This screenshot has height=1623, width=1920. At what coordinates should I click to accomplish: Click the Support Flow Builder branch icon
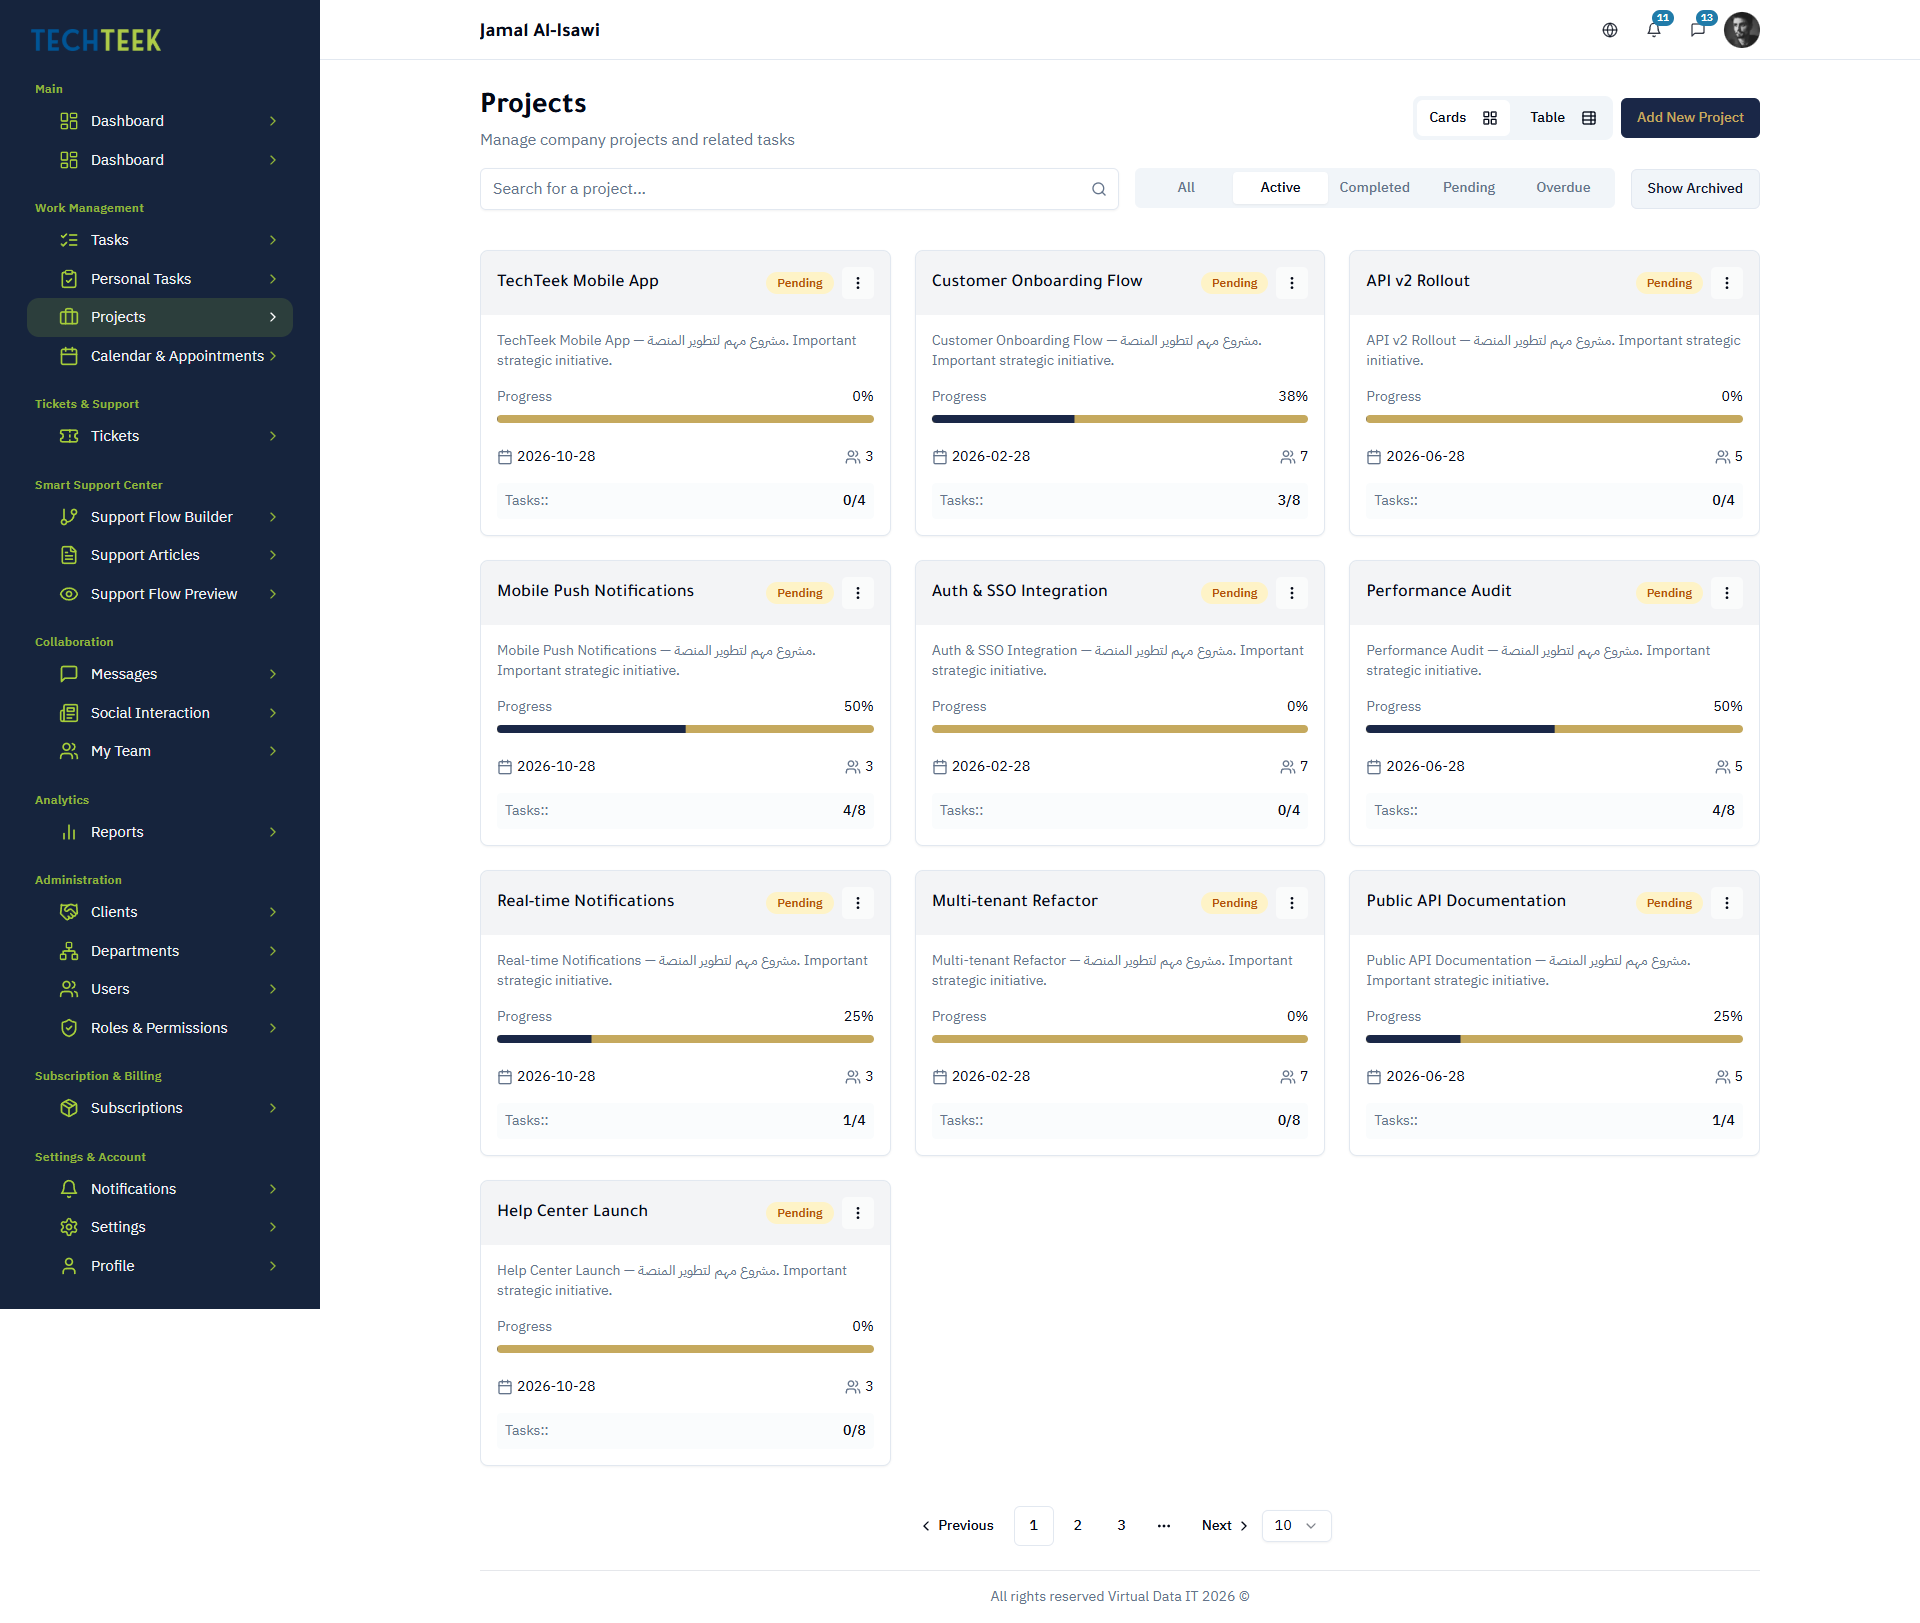pyautogui.click(x=69, y=517)
